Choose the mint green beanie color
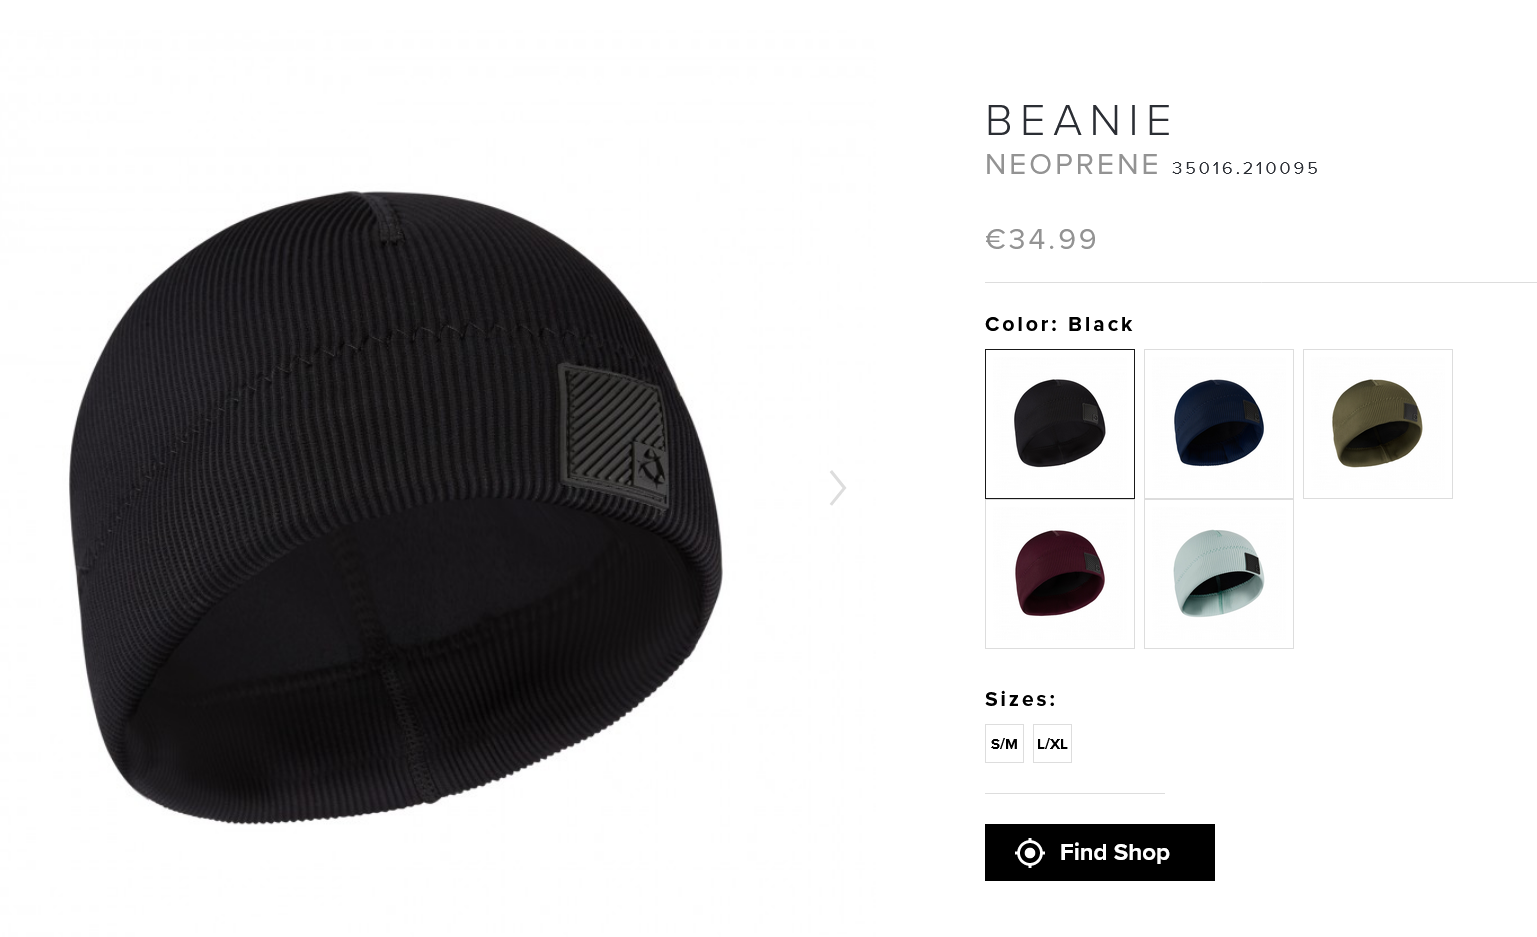This screenshot has height=937, width=1537. (1219, 574)
